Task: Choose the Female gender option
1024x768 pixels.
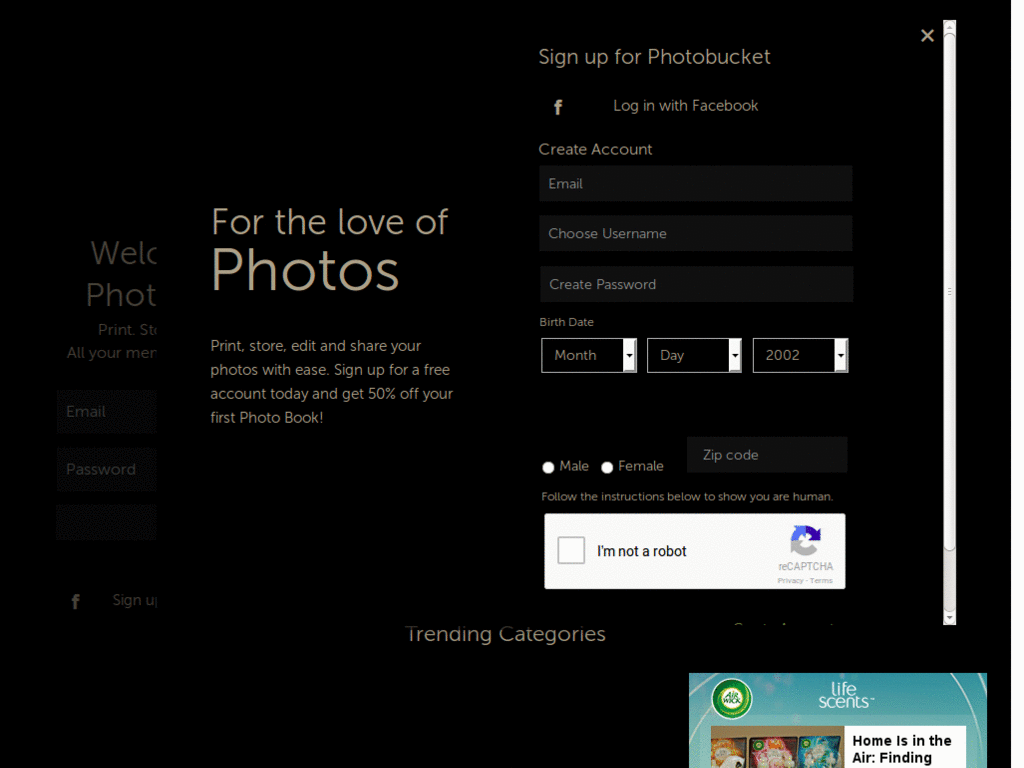Action: pyautogui.click(x=607, y=466)
